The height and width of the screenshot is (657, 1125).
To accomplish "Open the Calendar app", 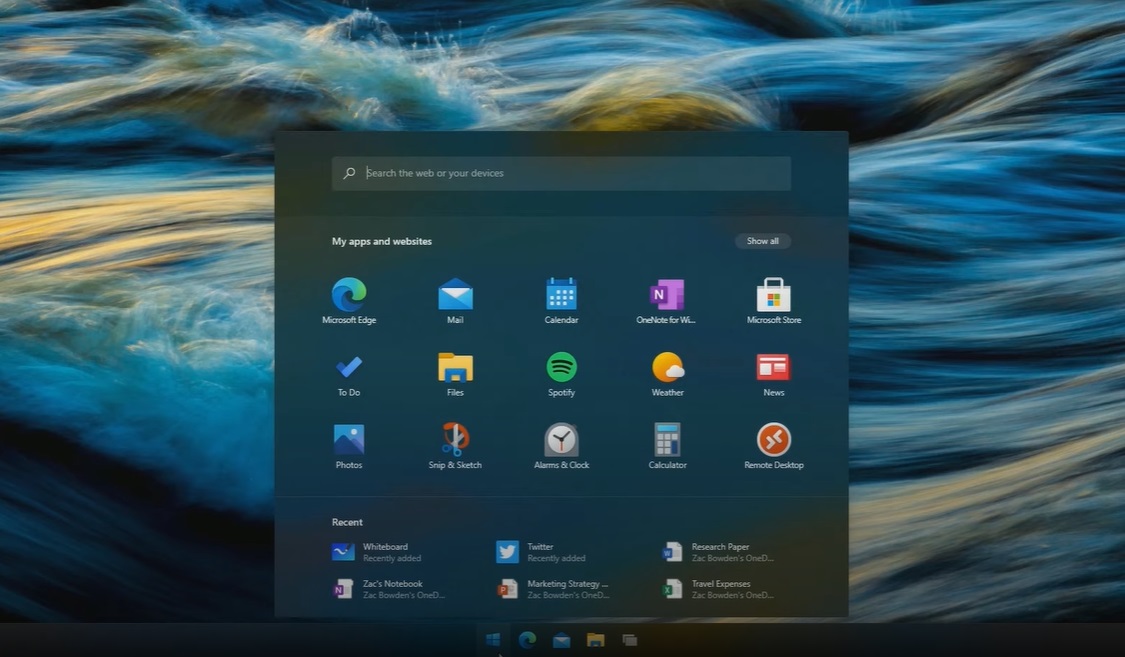I will pos(561,301).
